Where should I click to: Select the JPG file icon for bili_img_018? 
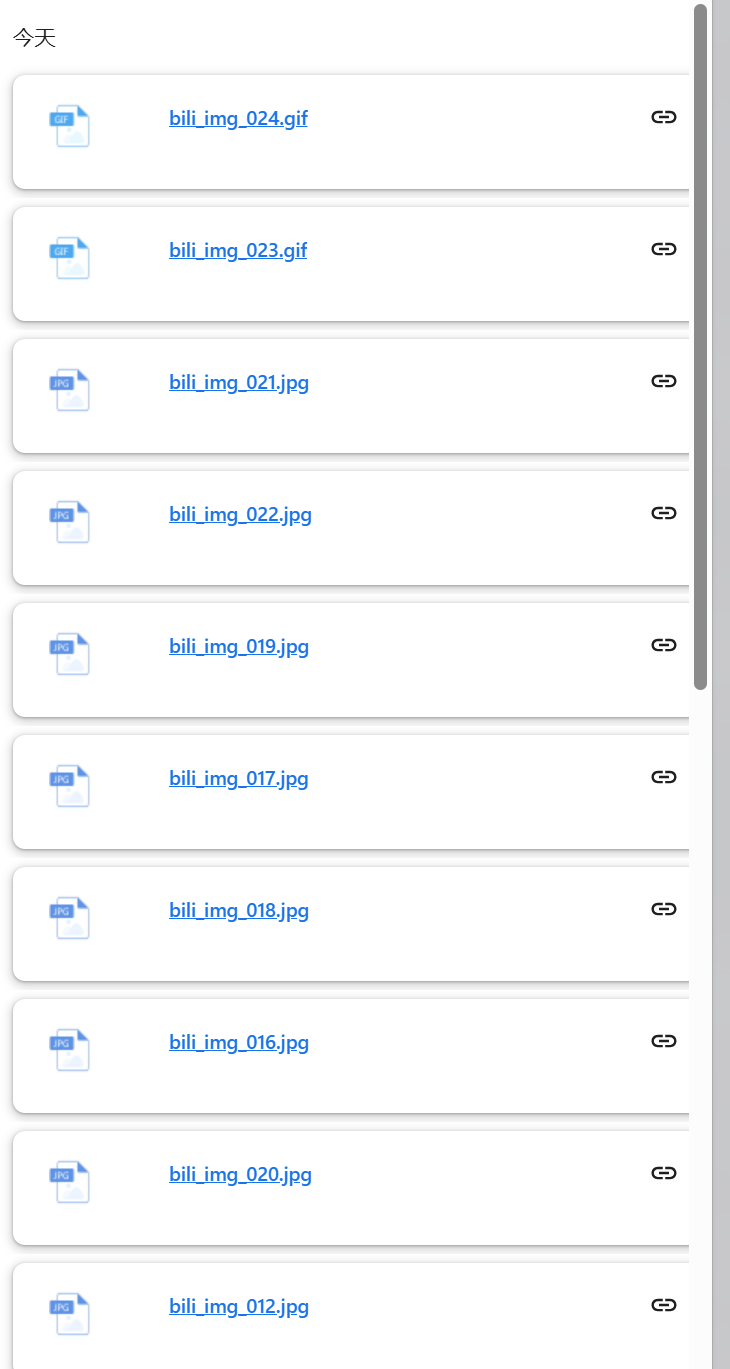pyautogui.click(x=70, y=918)
